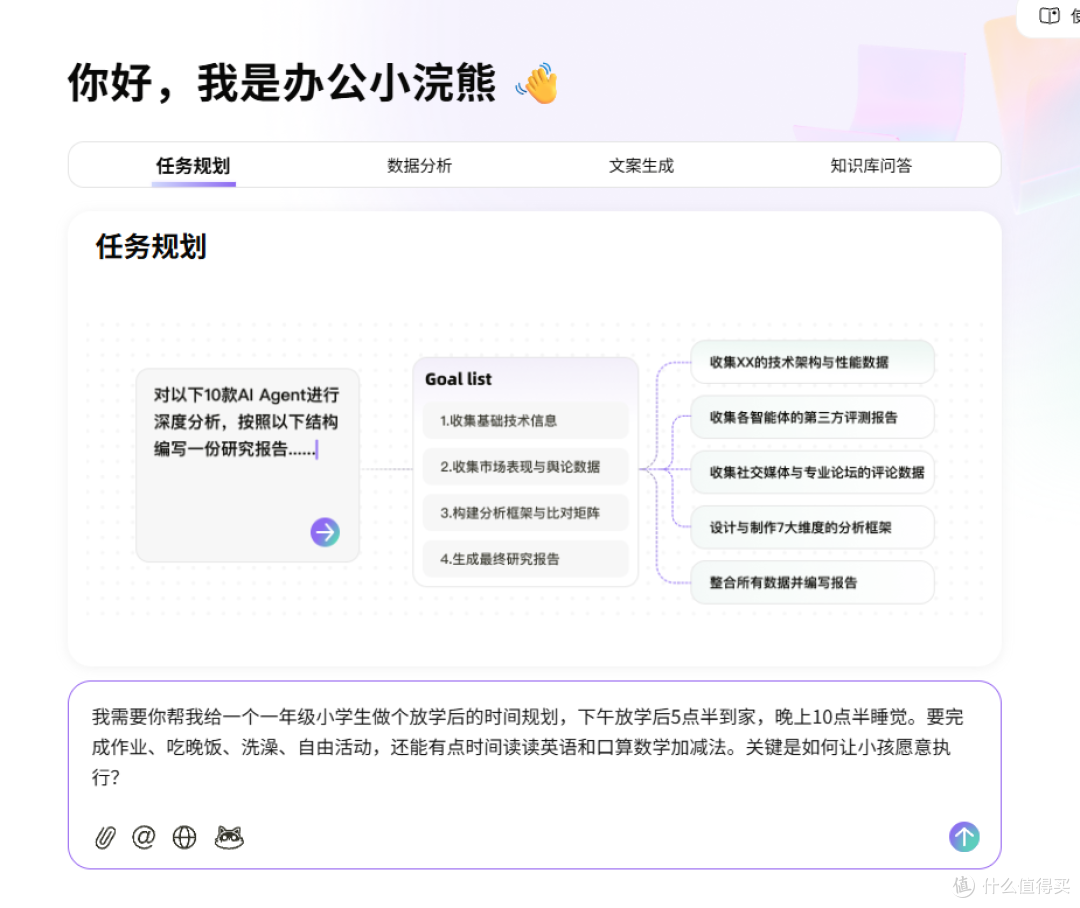
Task: Click the 任务规划 section heading
Action: point(151,247)
